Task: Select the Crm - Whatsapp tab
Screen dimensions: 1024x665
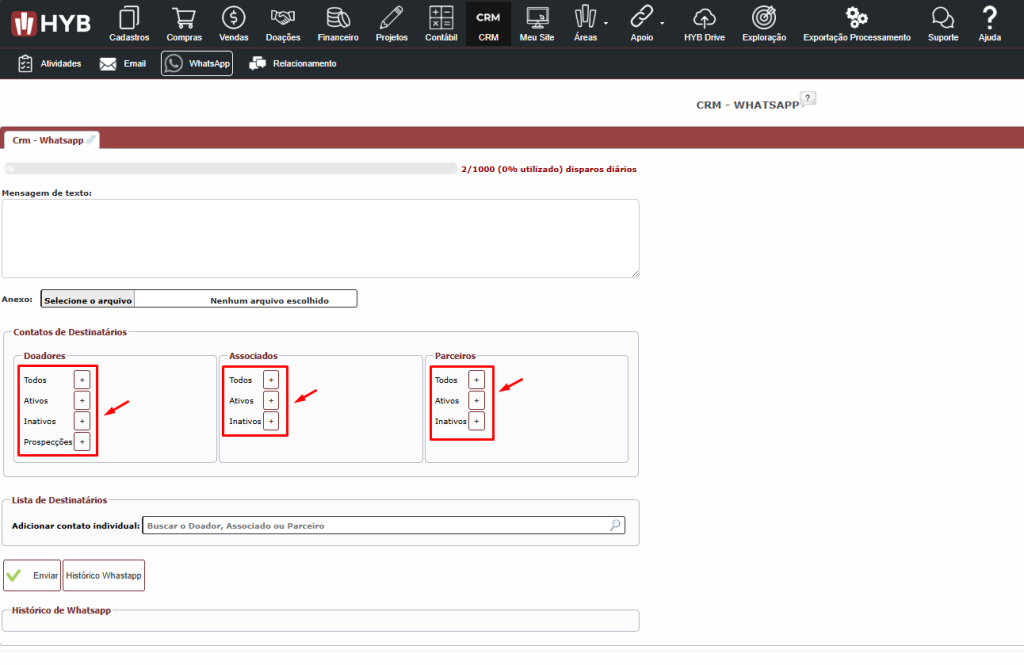Action: click(x=49, y=141)
